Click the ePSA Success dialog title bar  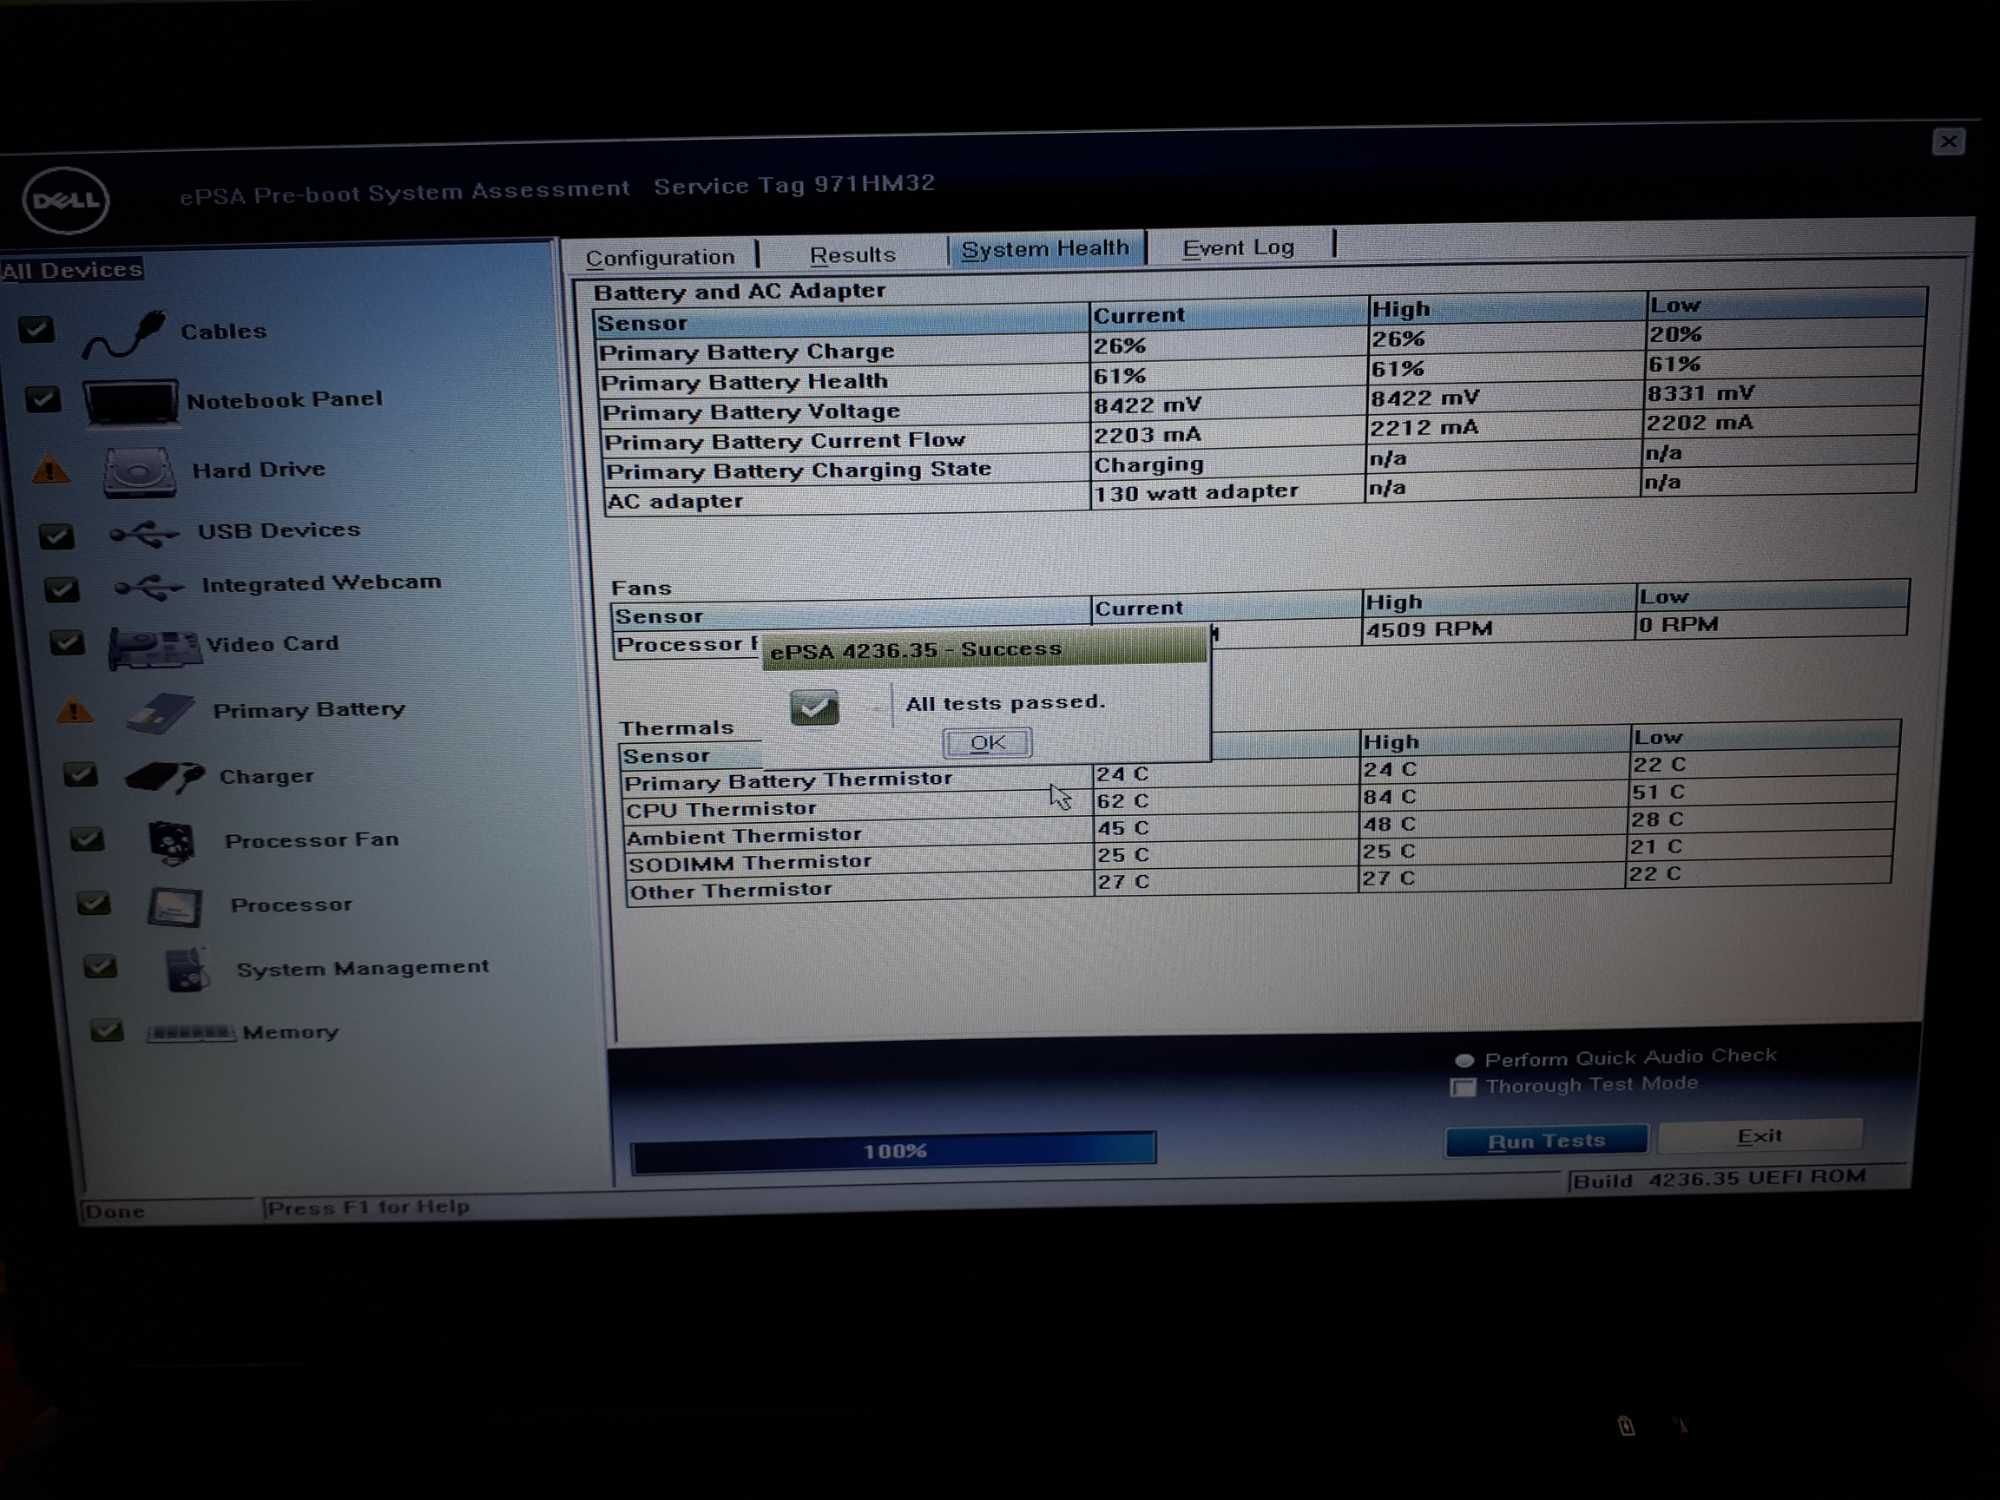pyautogui.click(x=985, y=649)
